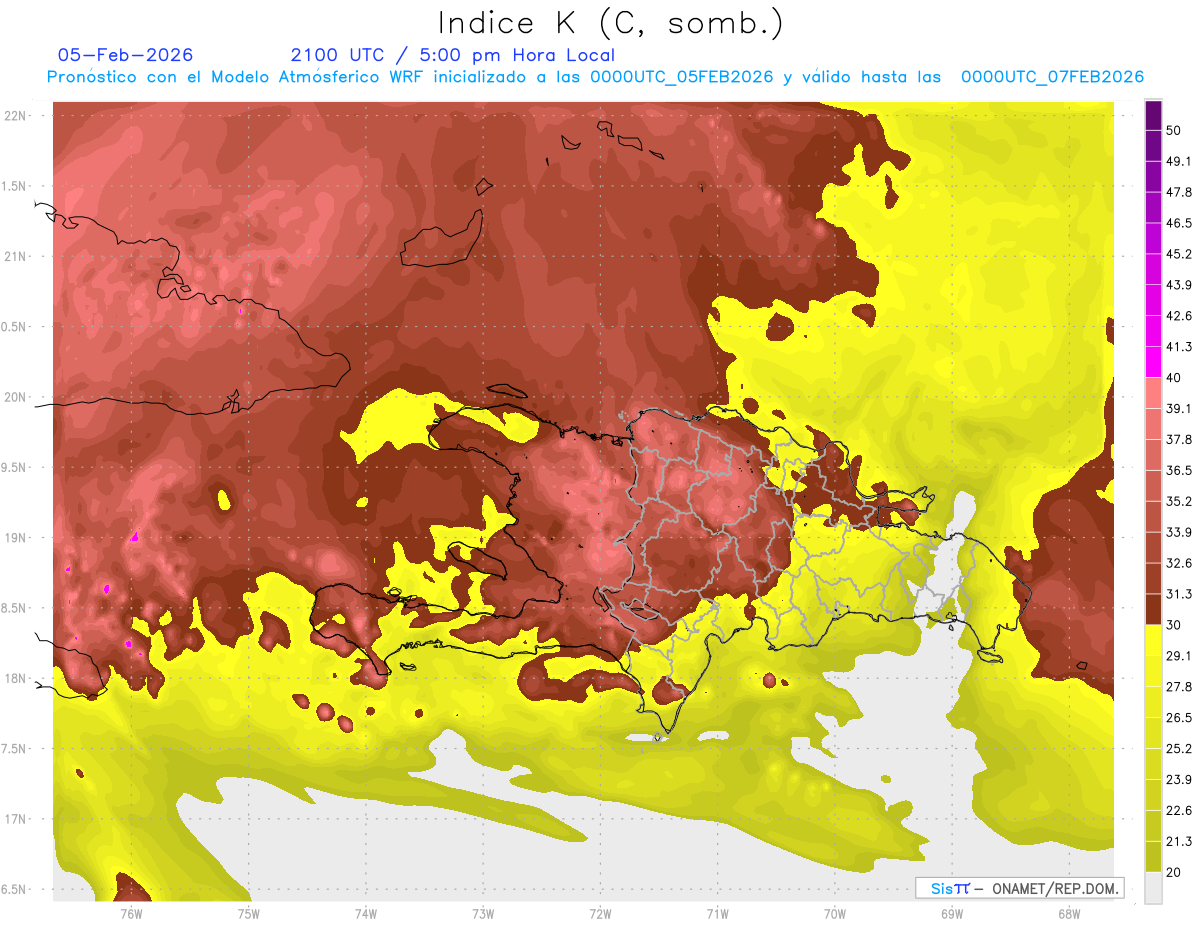The image size is (1200, 927).
Task: Click the "36.5" color scale value
Action: click(1178, 470)
